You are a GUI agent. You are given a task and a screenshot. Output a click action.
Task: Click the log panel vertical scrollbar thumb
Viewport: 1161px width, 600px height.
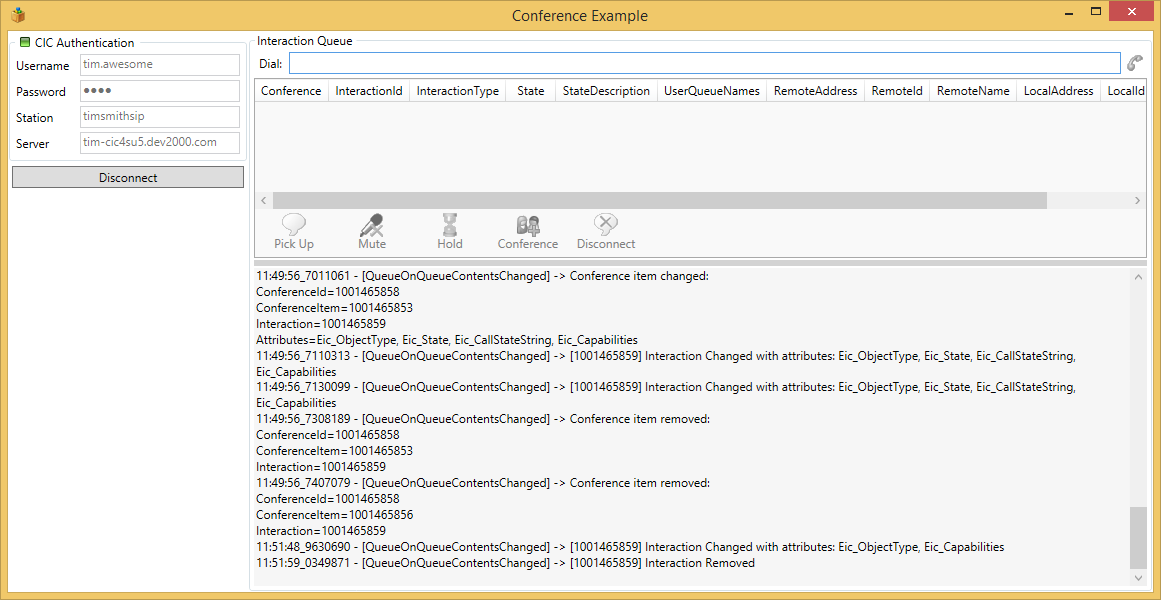coord(1138,539)
